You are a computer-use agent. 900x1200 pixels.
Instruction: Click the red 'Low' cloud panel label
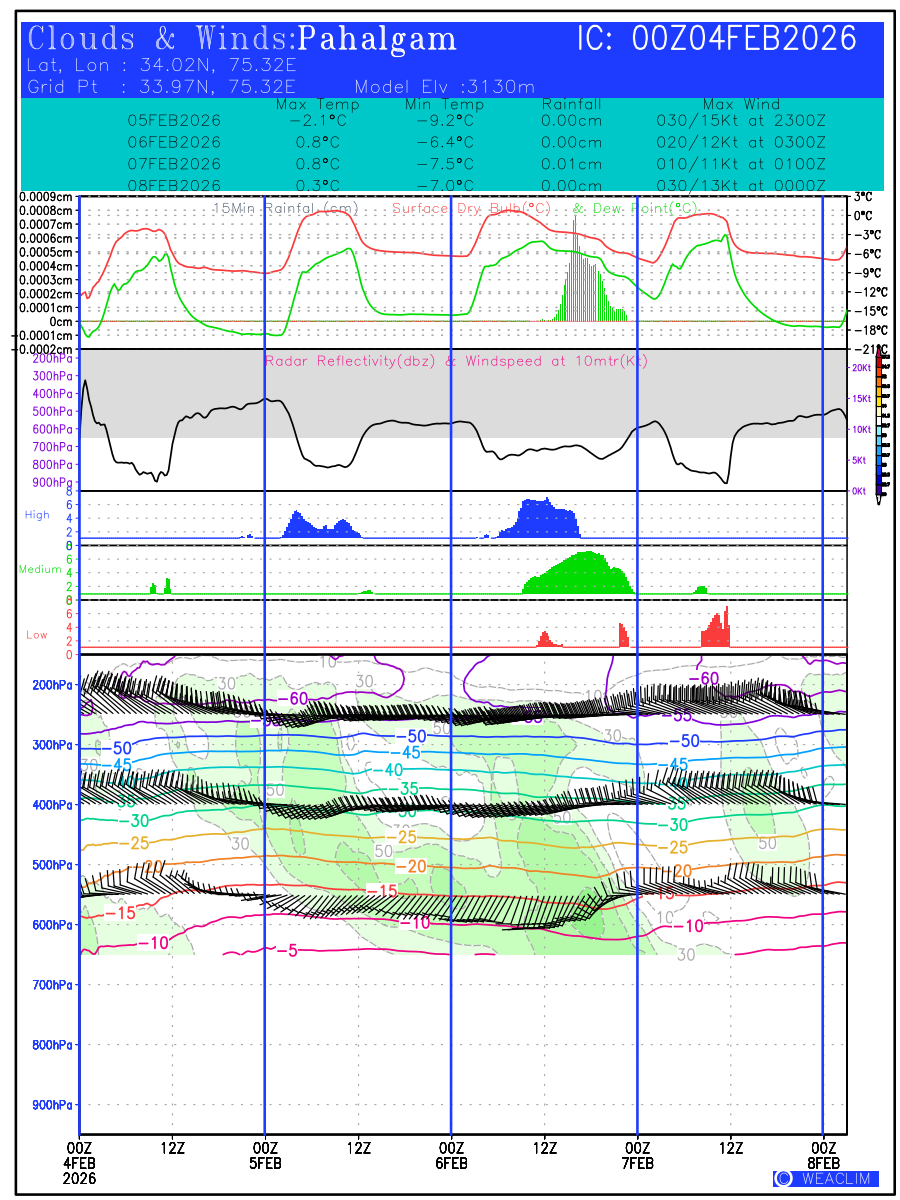tap(37, 634)
